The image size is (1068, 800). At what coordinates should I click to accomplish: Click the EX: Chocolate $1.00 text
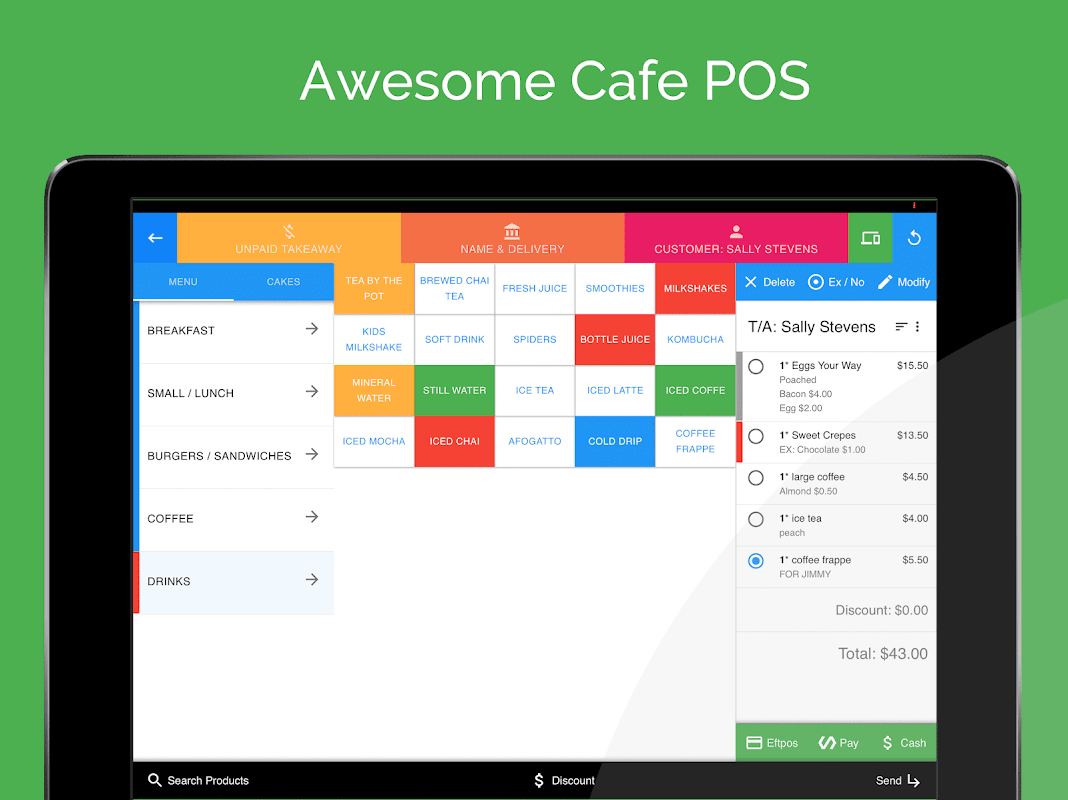pos(822,449)
